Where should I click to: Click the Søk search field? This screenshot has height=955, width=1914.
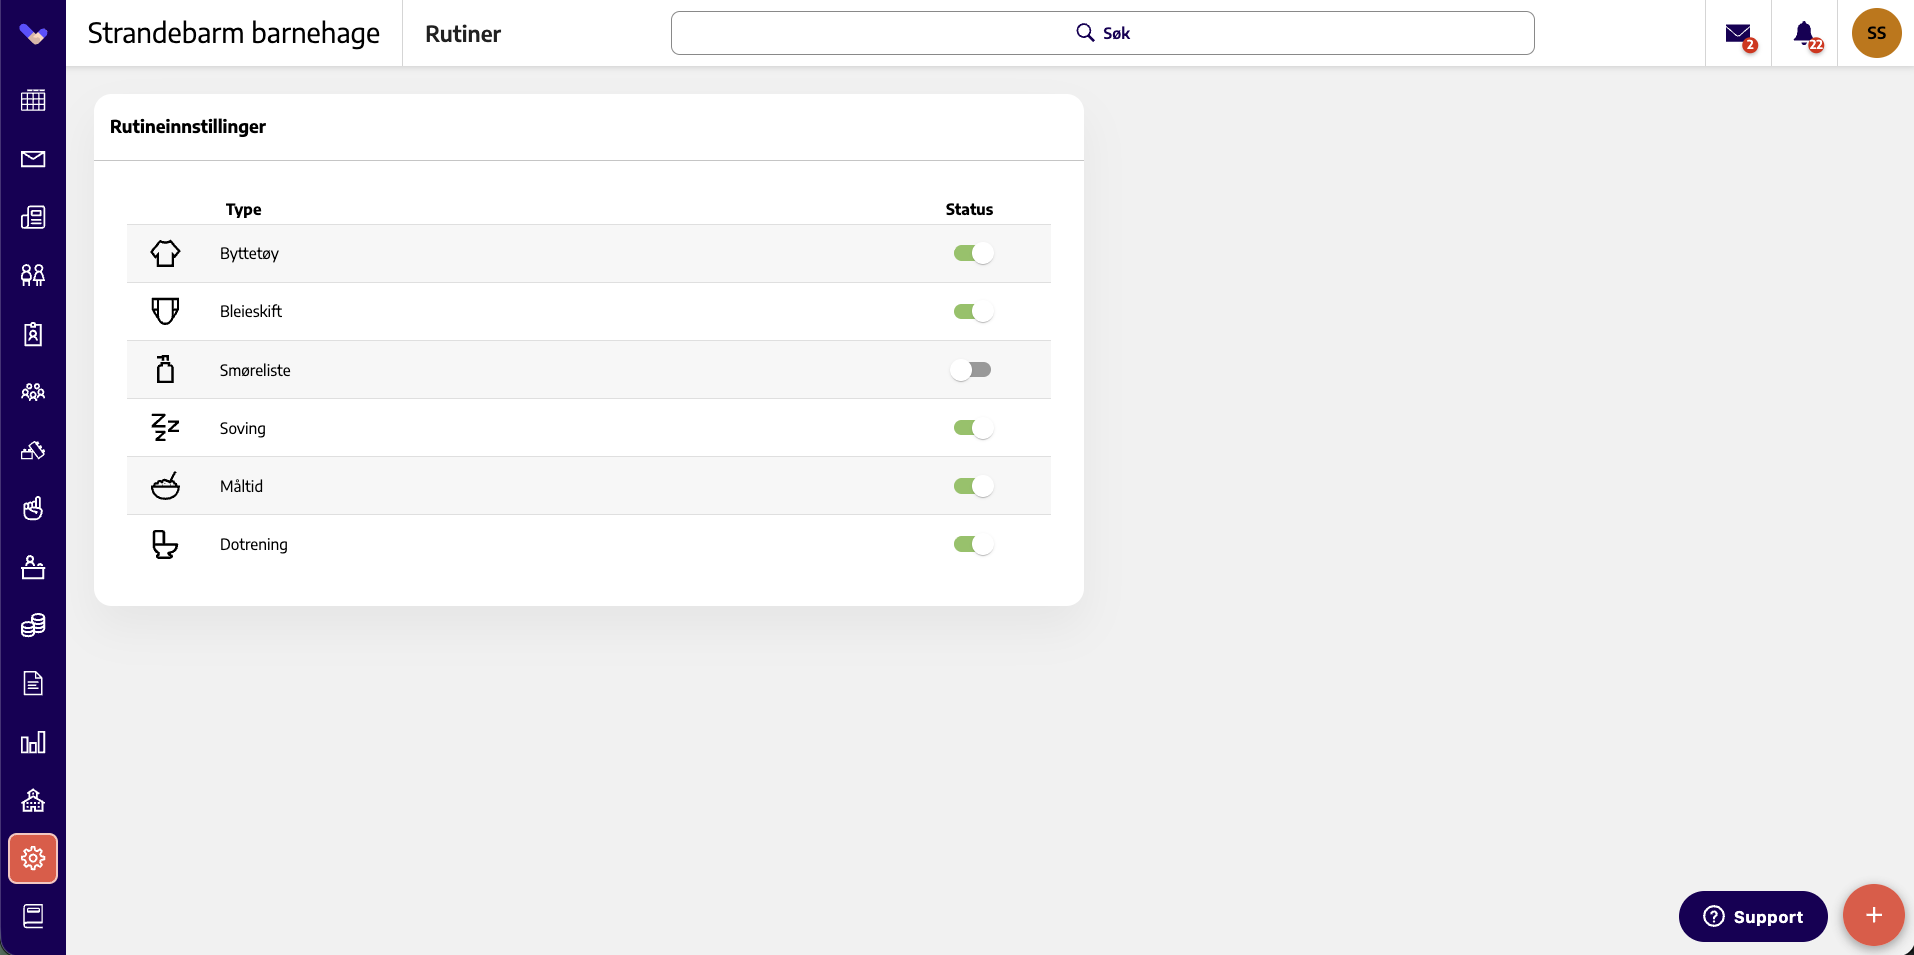pos(1103,33)
